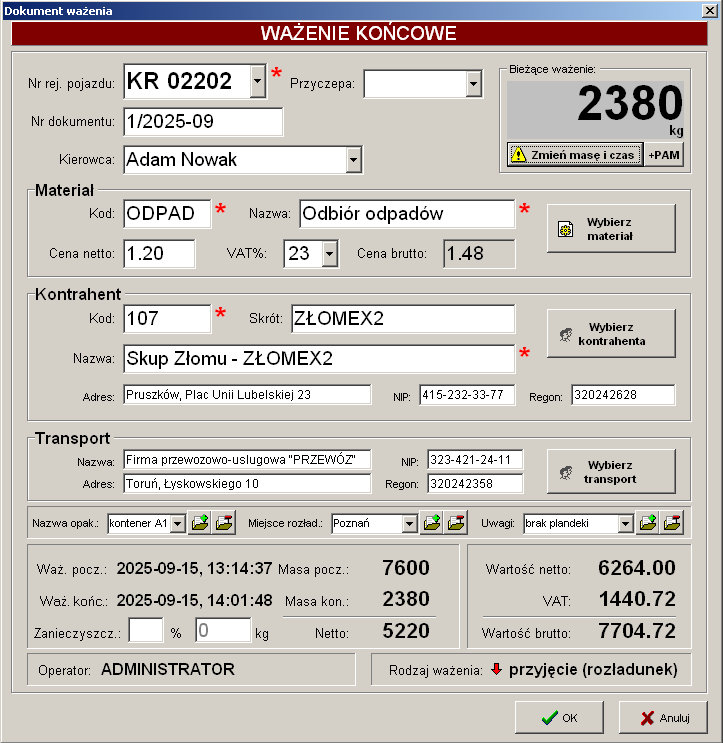Click the current weighing value '2380'

tap(630, 103)
